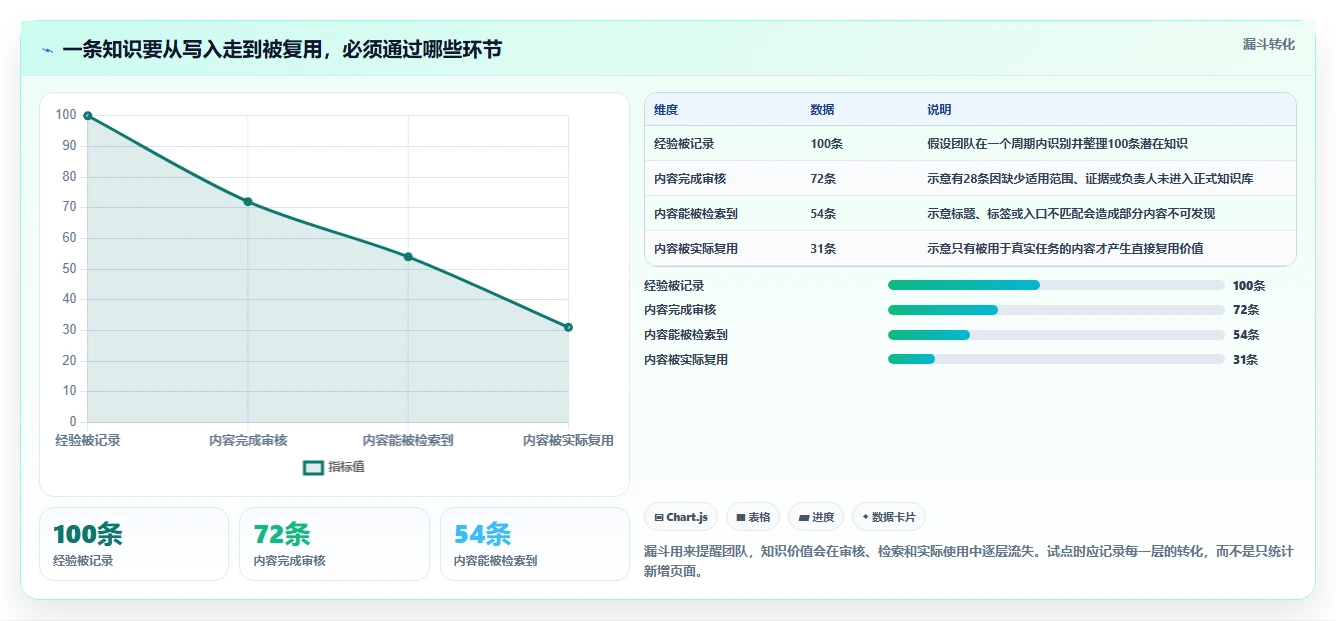Click the 经验被记录 progress bar
The height and width of the screenshot is (621, 1336).
click(1056, 285)
